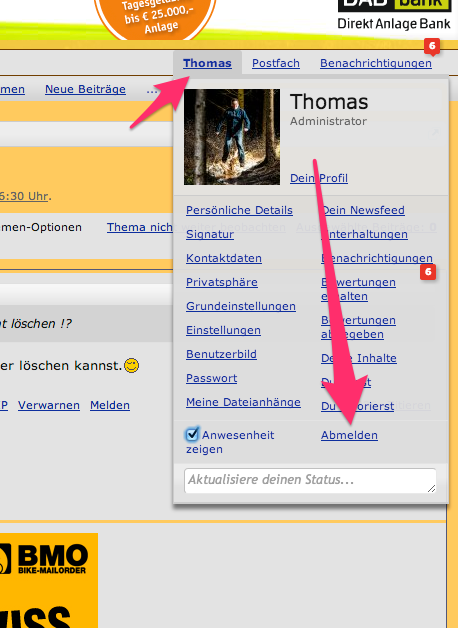
Task: Click the red notification badge beside Benachrichtigungen
Action: tap(432, 47)
